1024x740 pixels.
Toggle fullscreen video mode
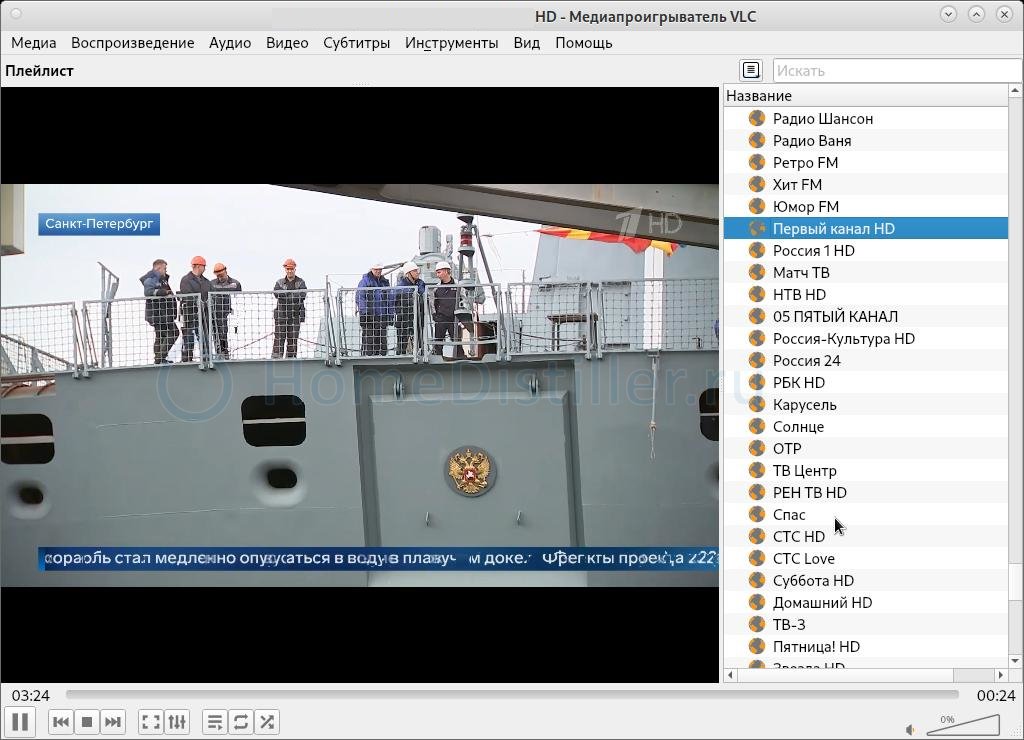[x=151, y=722]
